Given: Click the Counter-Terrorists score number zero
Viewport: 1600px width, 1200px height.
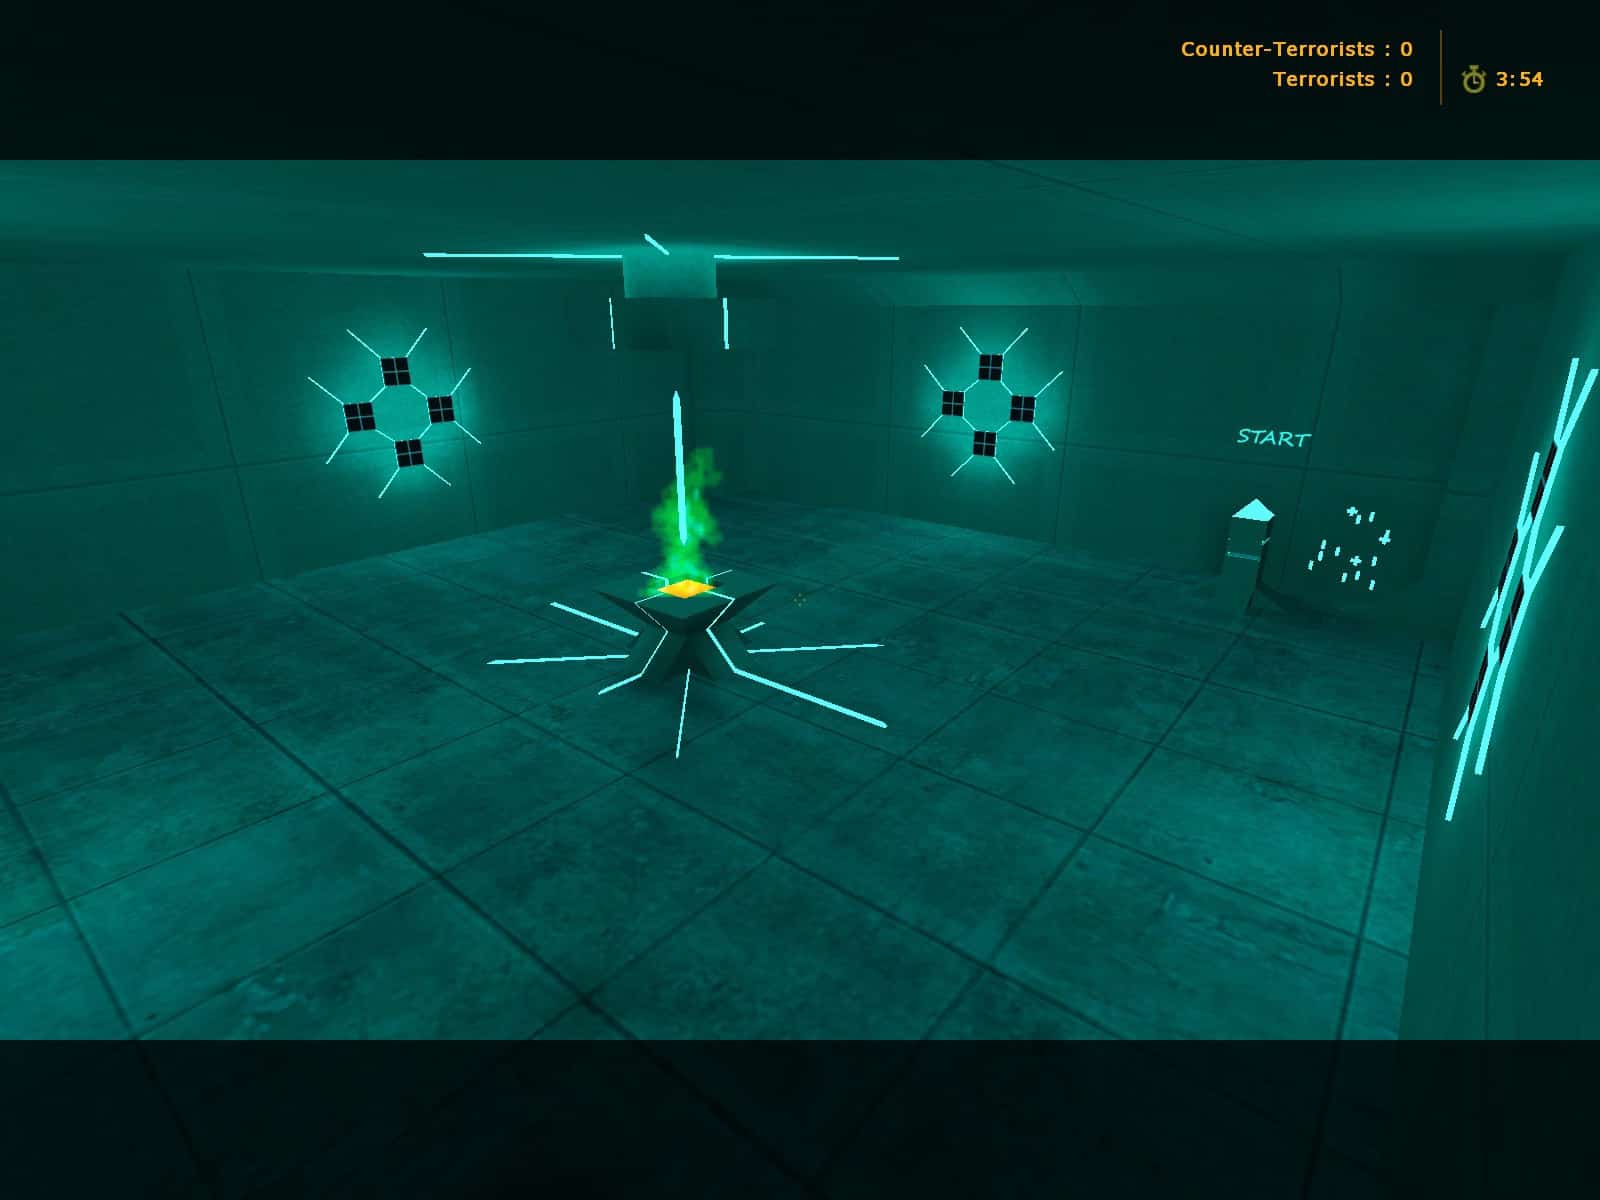Looking at the screenshot, I should (x=1406, y=49).
